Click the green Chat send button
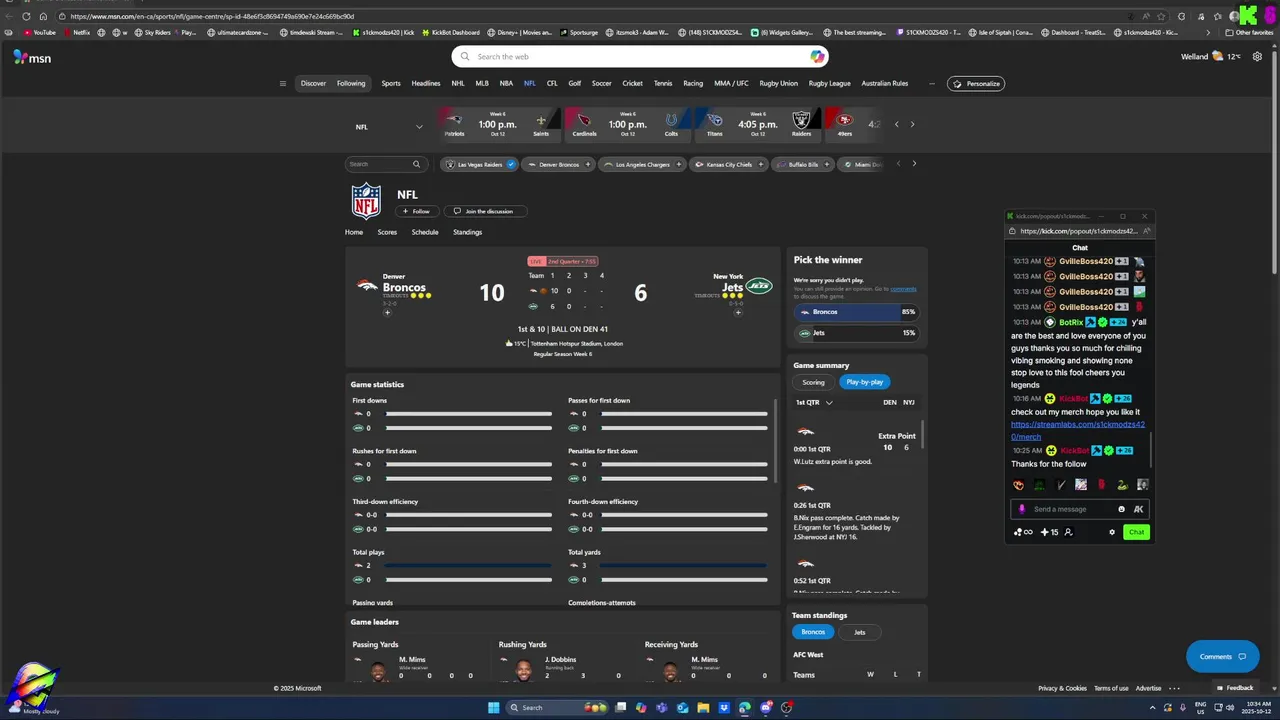 coord(1136,532)
